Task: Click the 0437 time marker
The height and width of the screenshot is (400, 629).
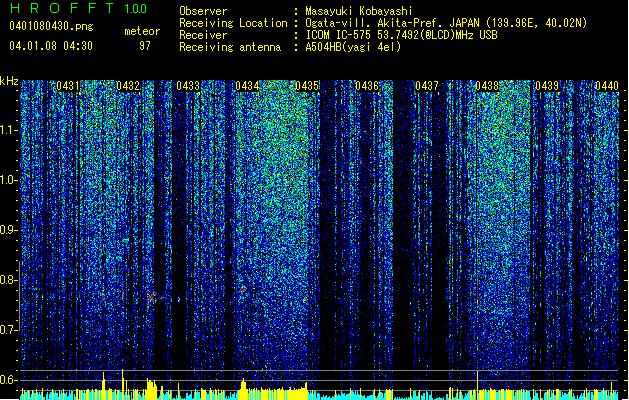Action: 427,86
